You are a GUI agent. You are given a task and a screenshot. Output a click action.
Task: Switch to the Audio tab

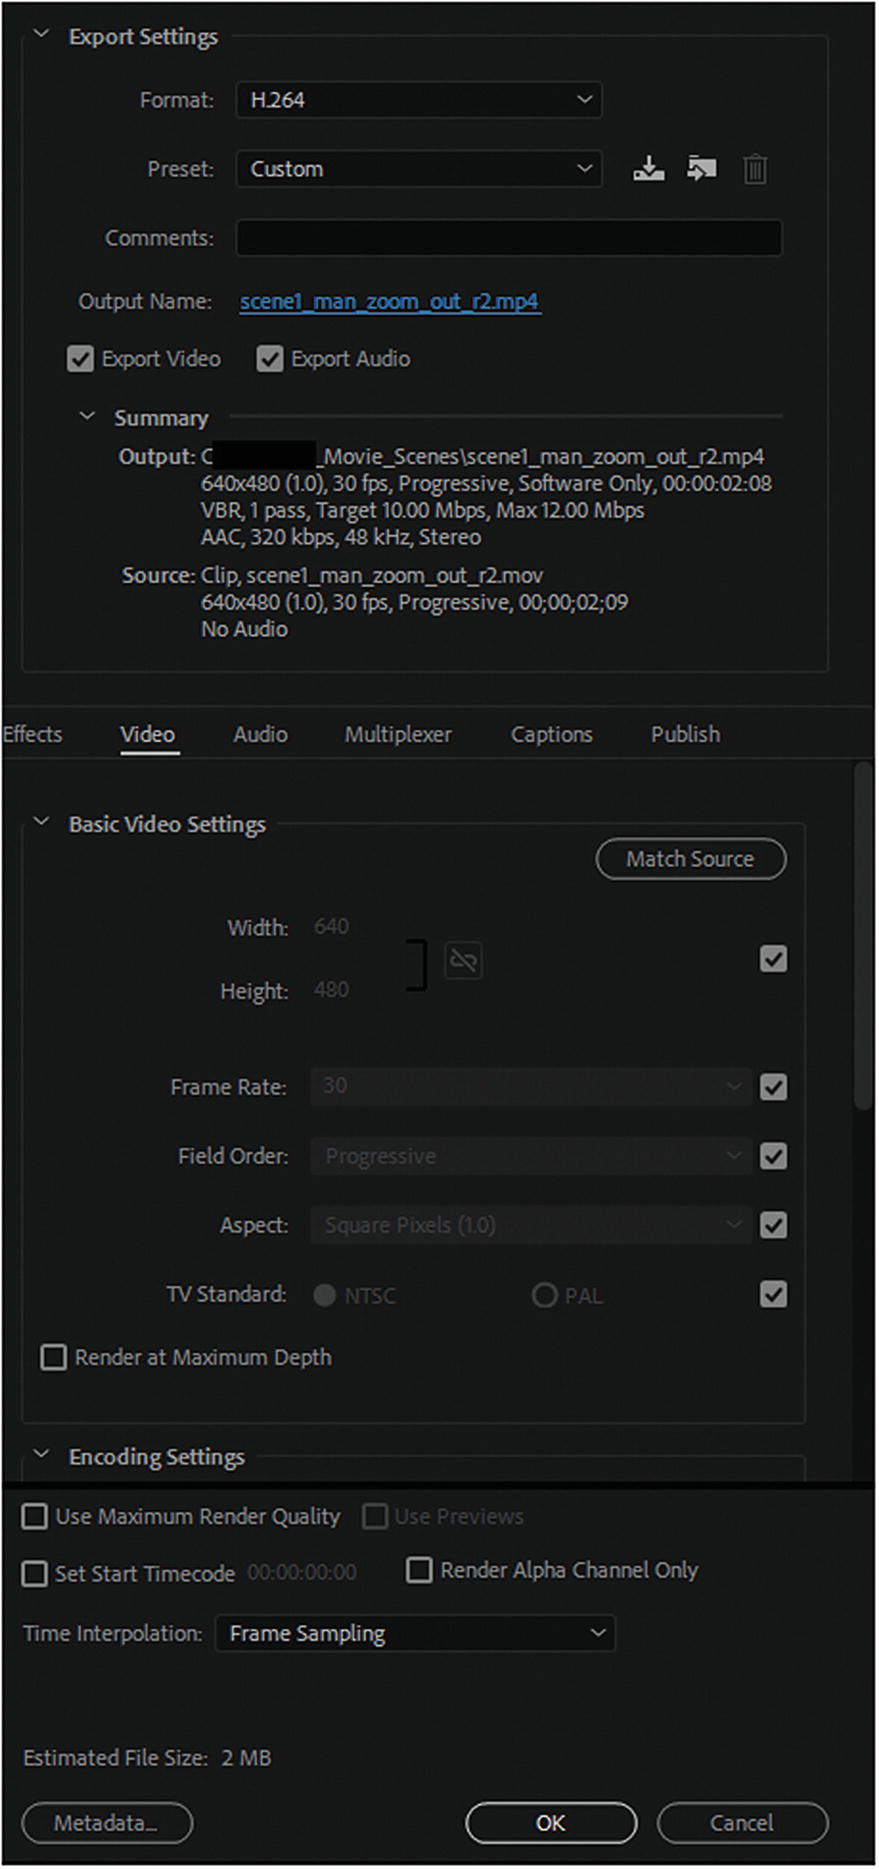[260, 734]
